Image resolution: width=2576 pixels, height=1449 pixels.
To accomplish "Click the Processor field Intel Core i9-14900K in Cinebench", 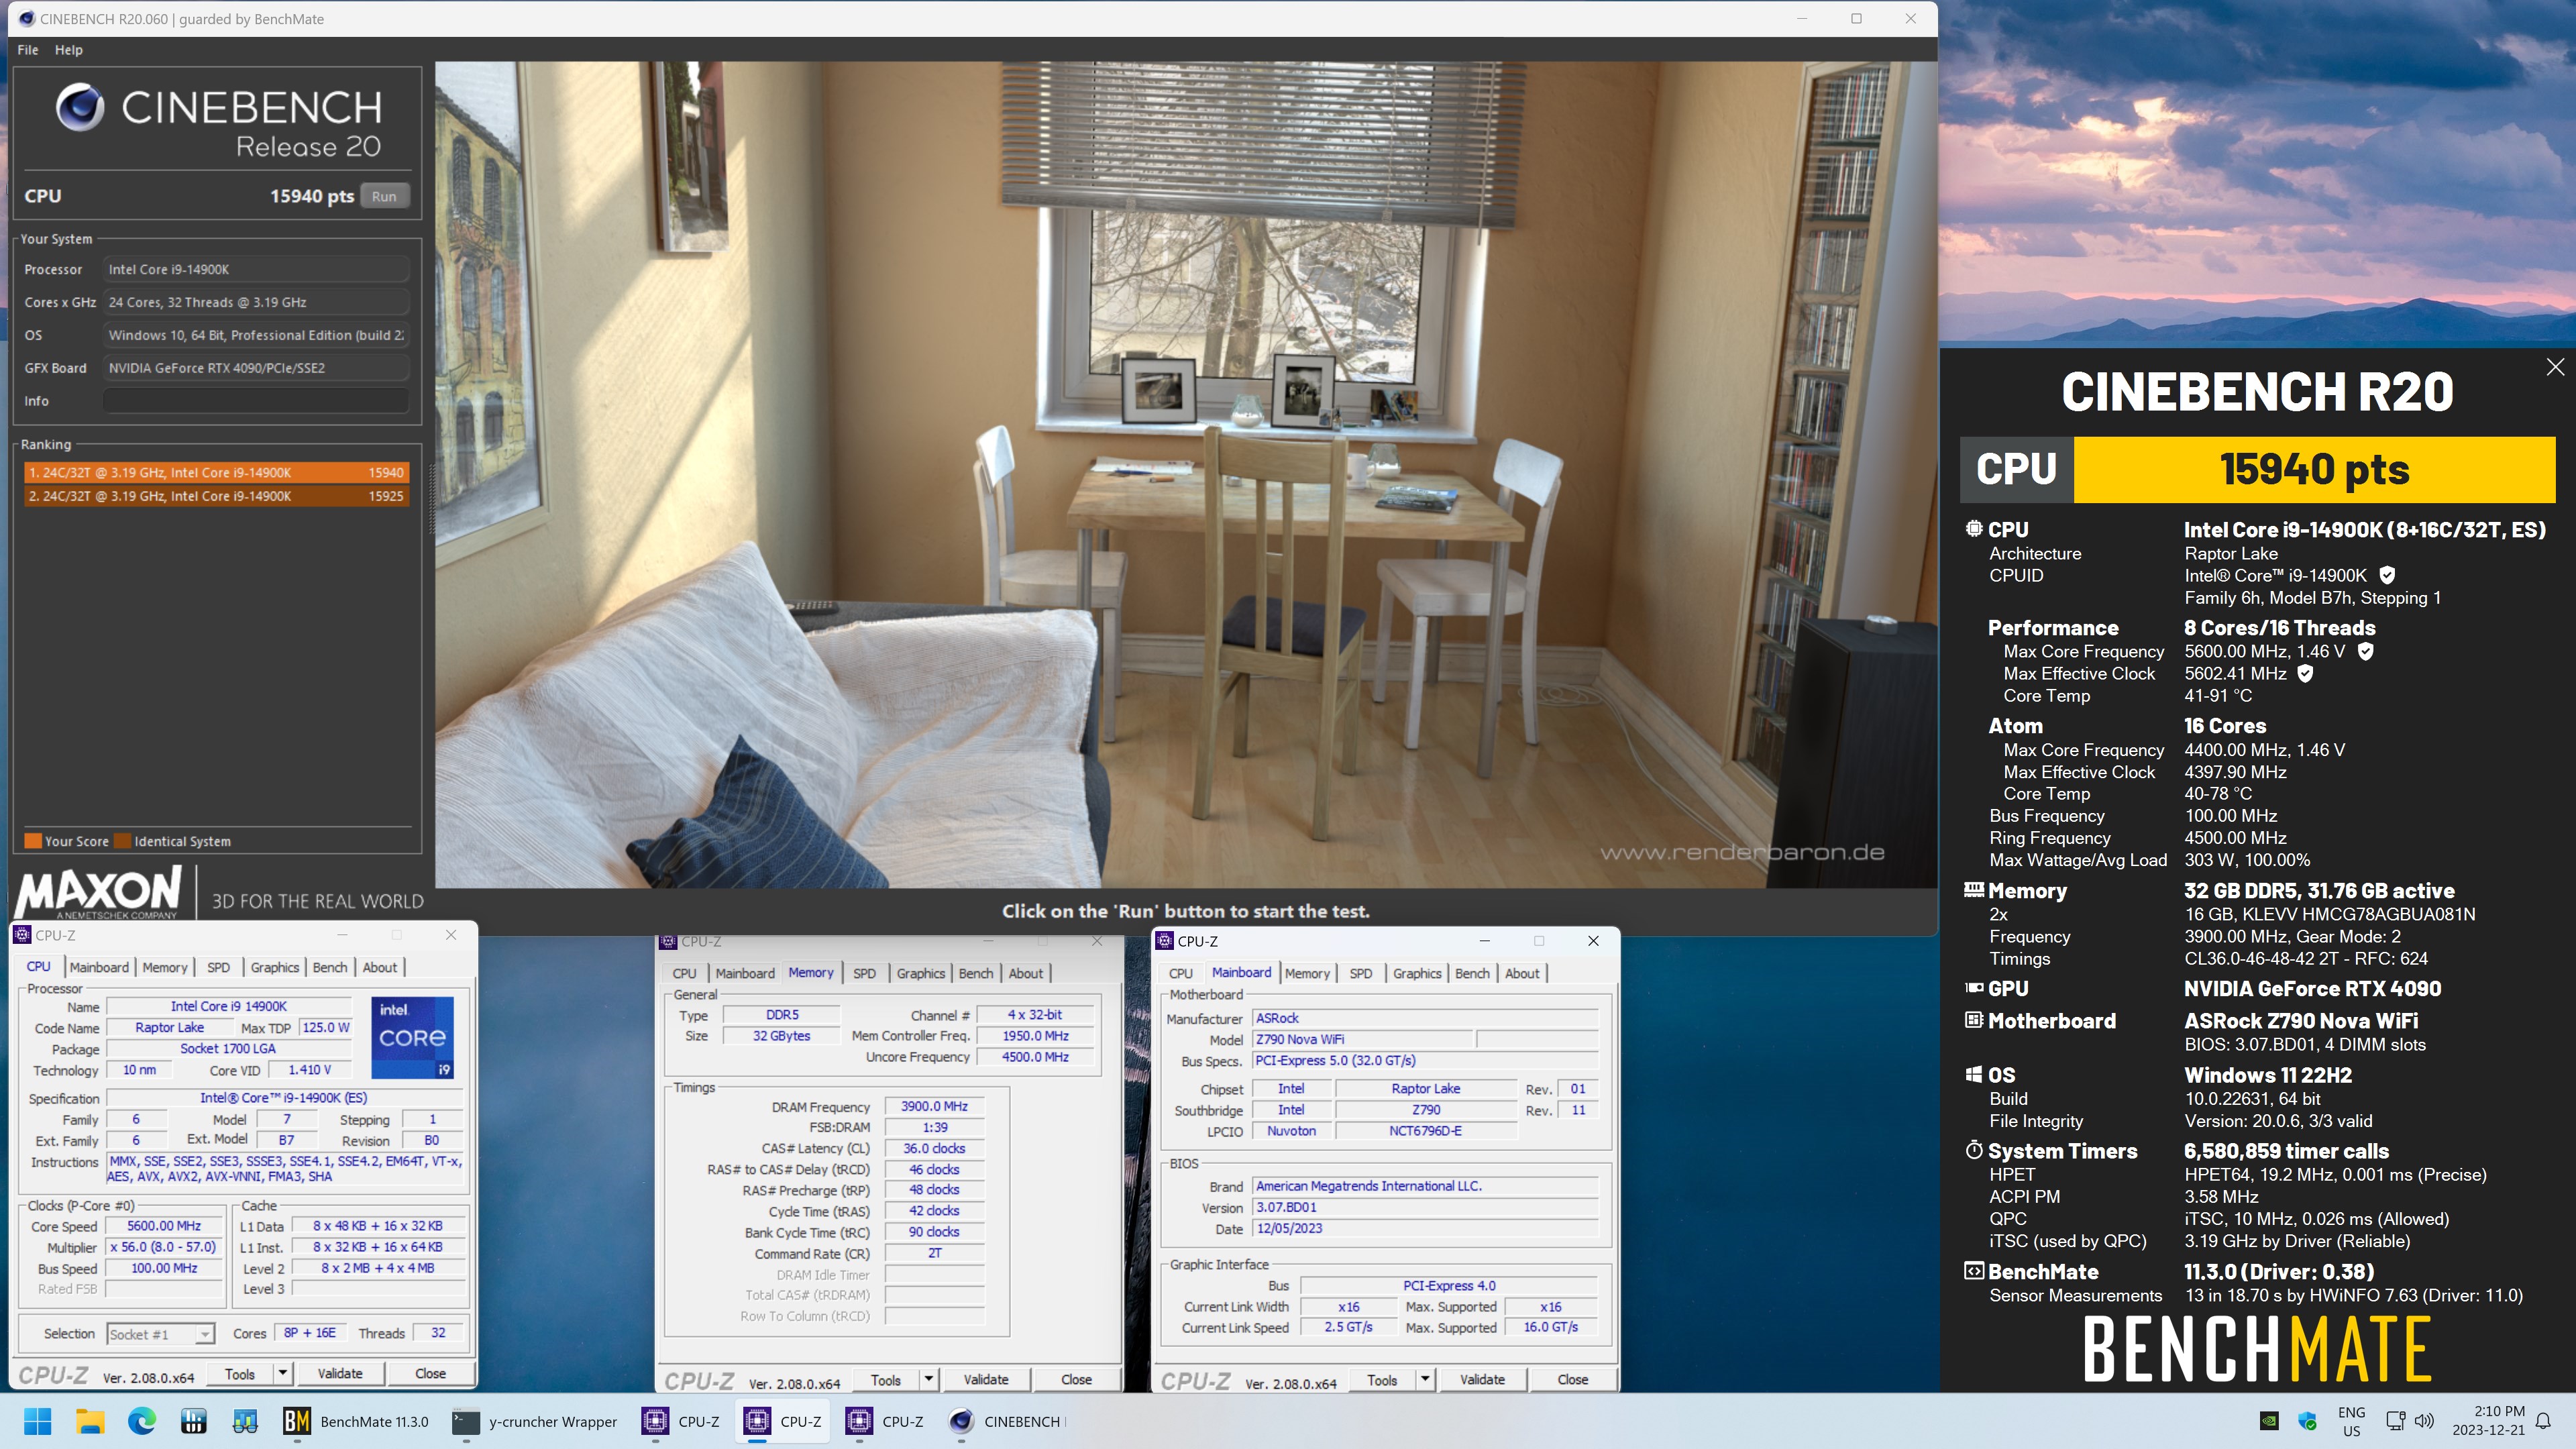I will point(256,269).
